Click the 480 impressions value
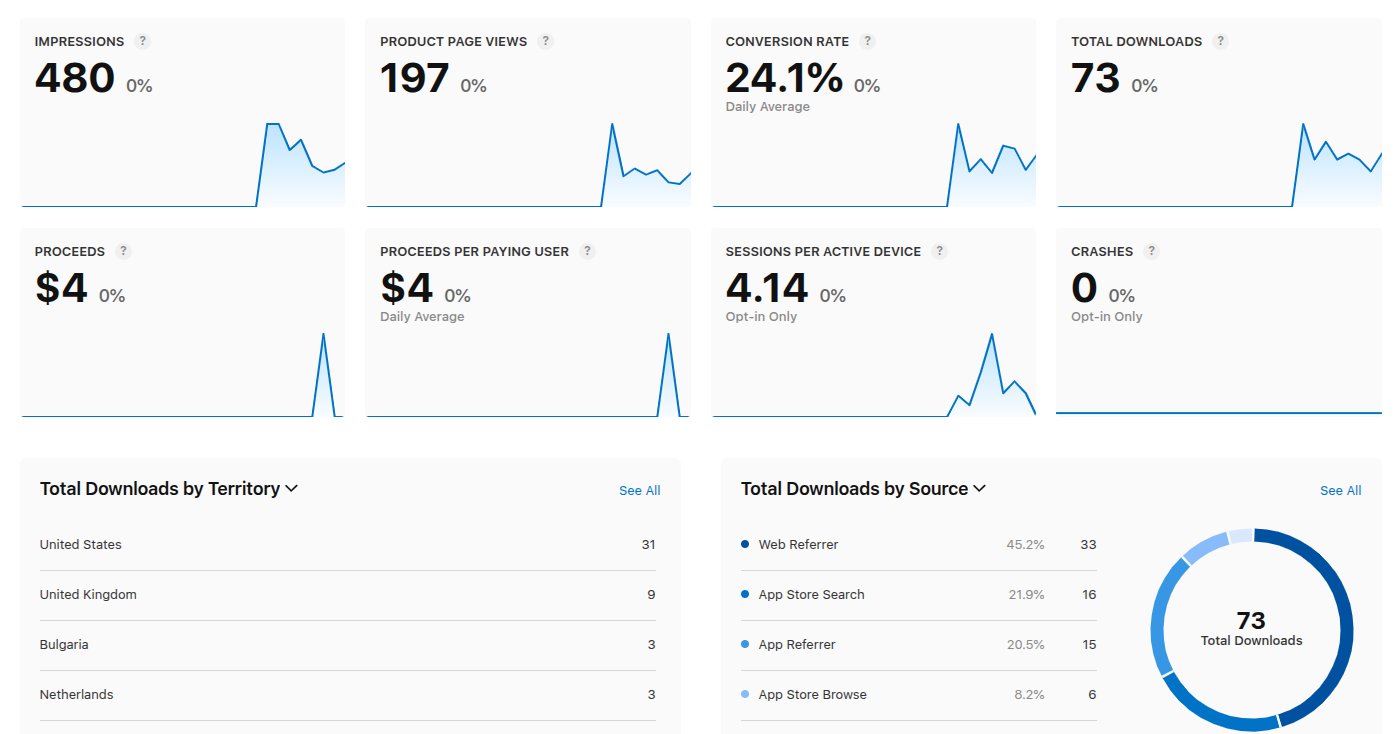The image size is (1396, 734). [x=75, y=78]
